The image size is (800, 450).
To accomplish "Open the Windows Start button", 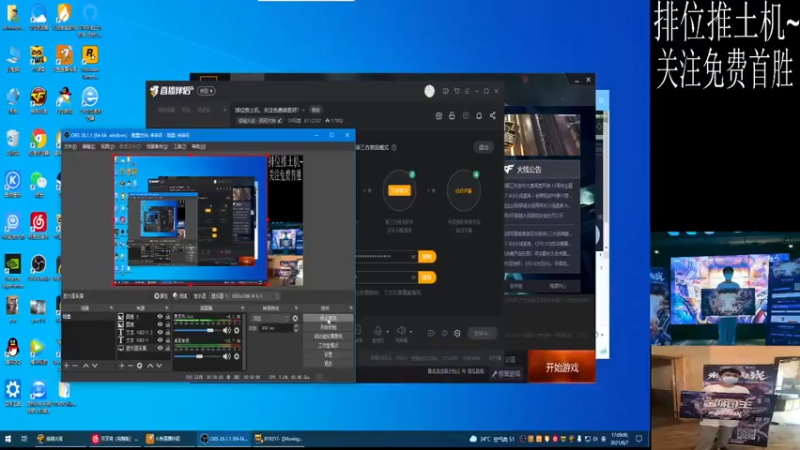I will 8,439.
